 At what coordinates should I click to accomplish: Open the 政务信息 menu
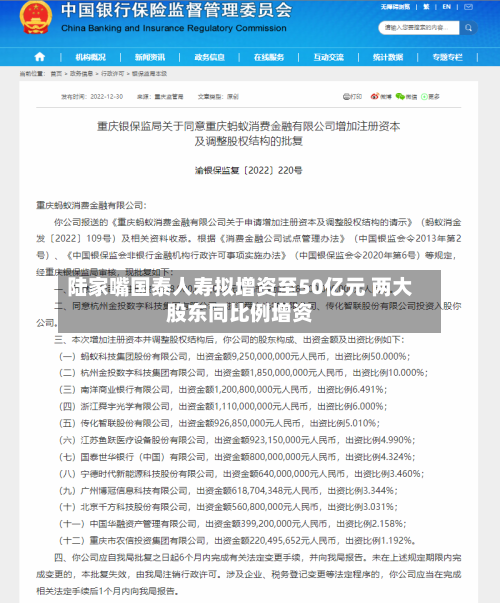(210, 57)
